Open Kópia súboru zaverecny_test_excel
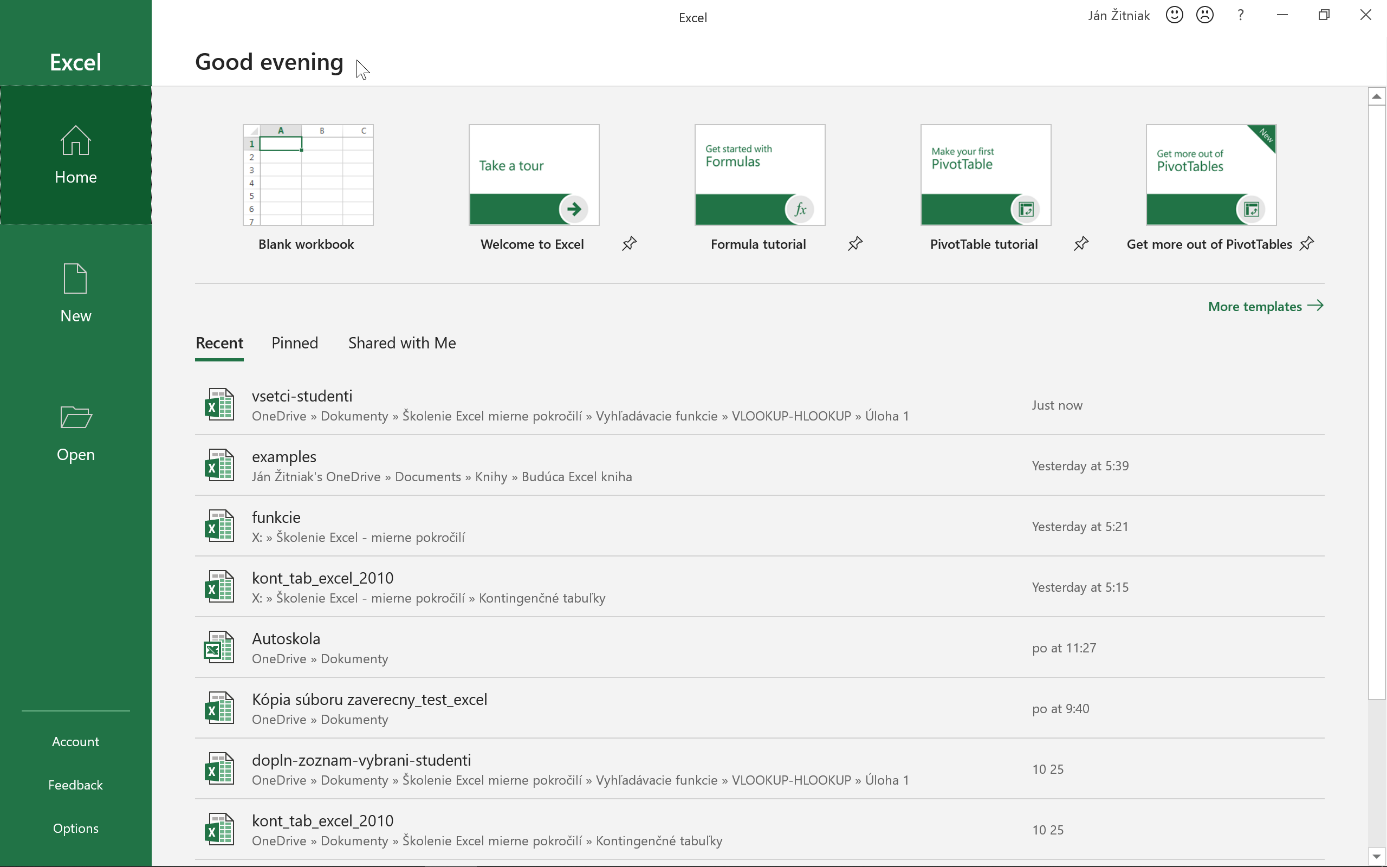The height and width of the screenshot is (867, 1387). [760, 708]
